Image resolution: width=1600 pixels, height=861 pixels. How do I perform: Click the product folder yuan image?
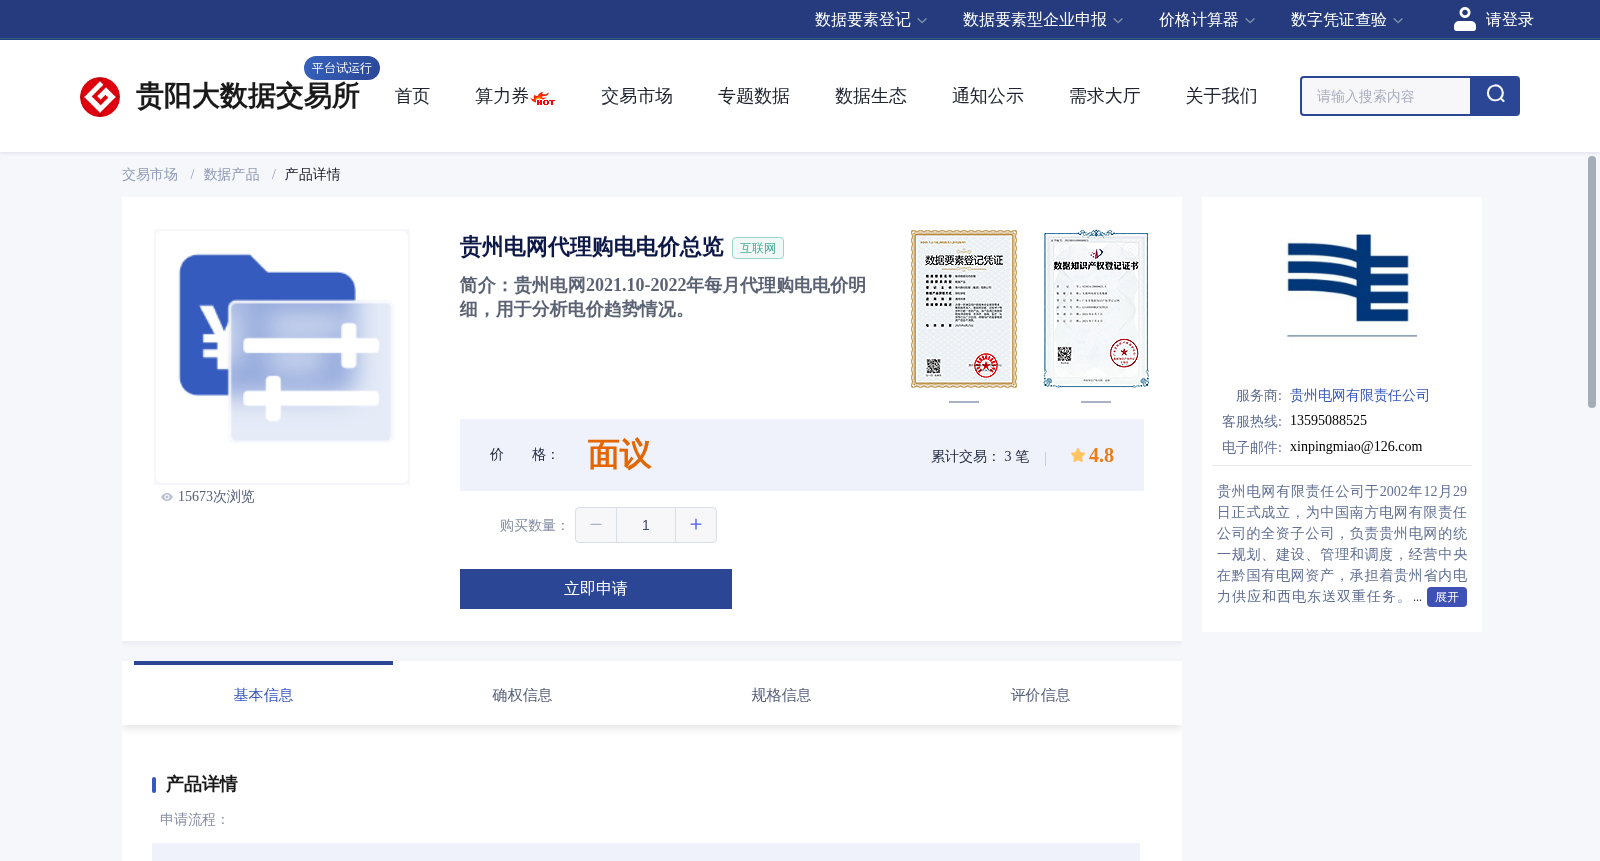282,357
